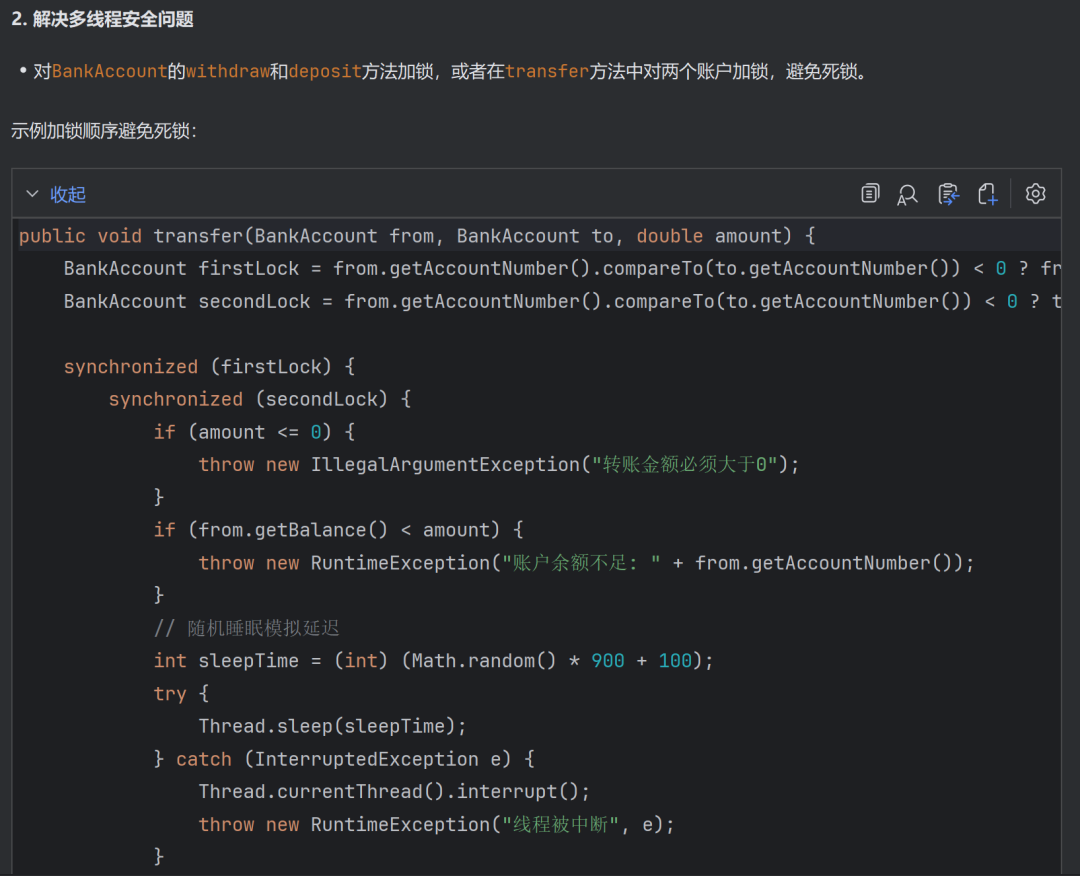Click the orange transfer inline code term
Image resolution: width=1080 pixels, height=876 pixels.
click(x=546, y=72)
